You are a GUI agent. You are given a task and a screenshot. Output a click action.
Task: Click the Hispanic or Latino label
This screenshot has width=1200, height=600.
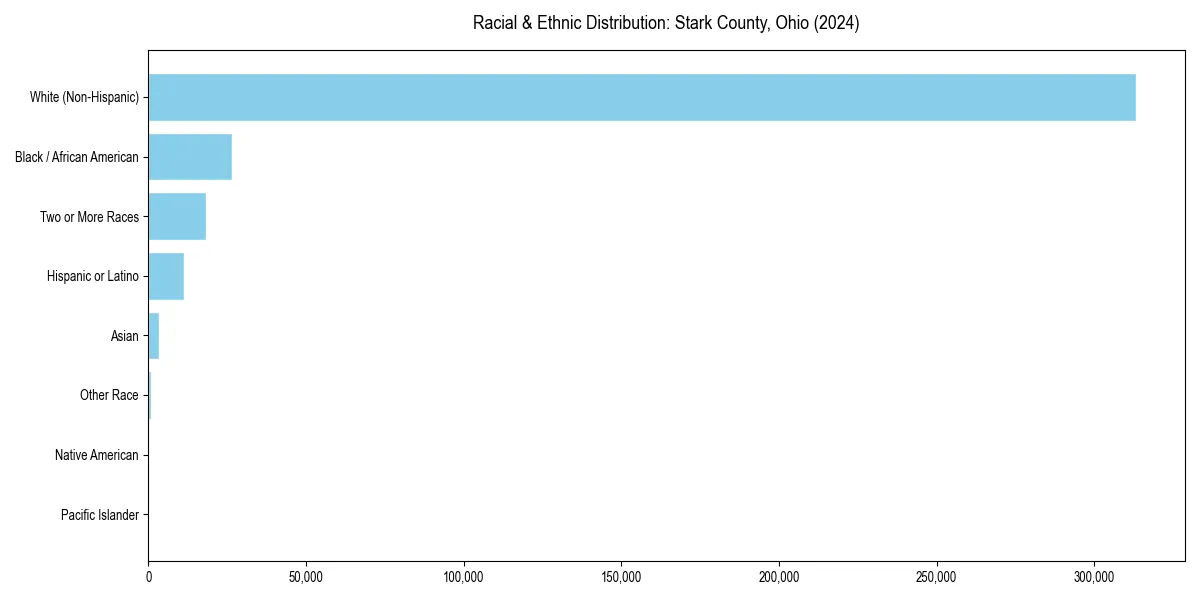click(x=93, y=276)
